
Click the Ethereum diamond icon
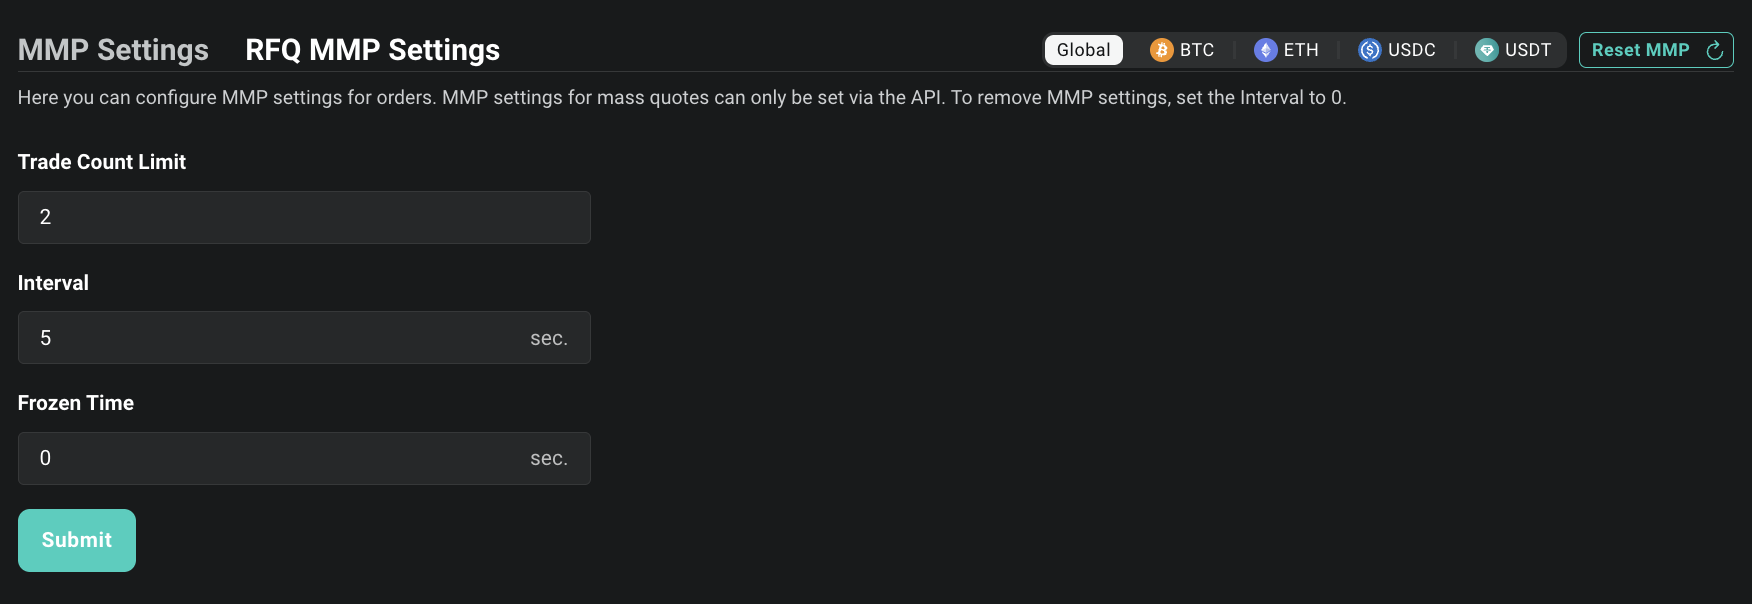coord(1265,50)
